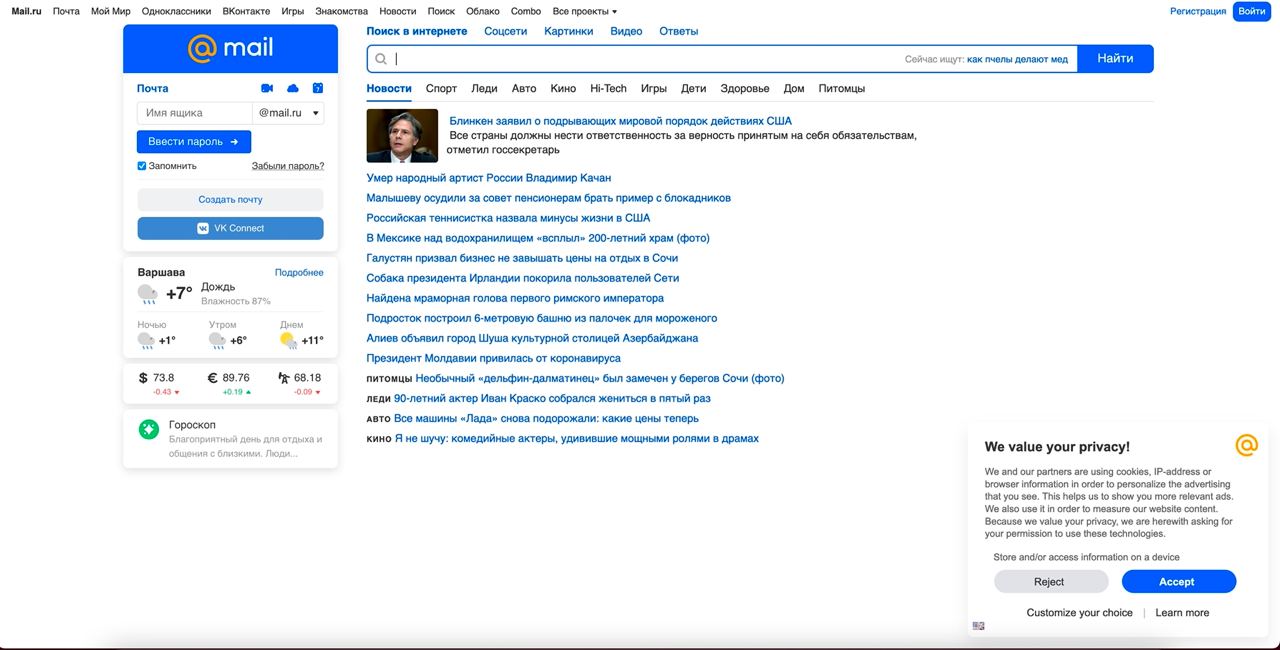Click the dollar exchange rate symbol
This screenshot has width=1280, height=650.
coord(143,378)
